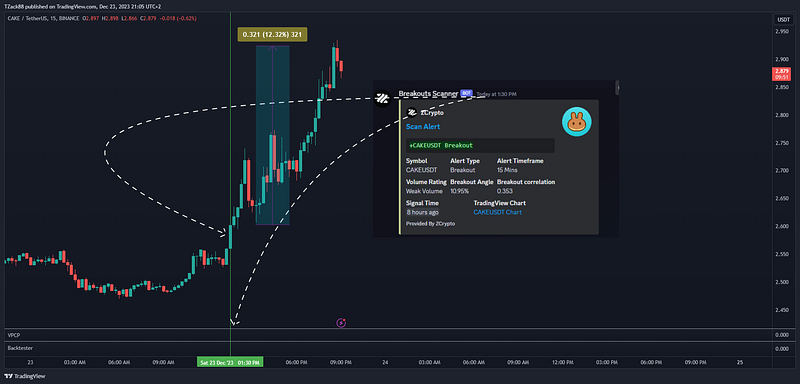Click the 25 date axis label
This screenshot has width=800, height=384.
pyautogui.click(x=740, y=362)
